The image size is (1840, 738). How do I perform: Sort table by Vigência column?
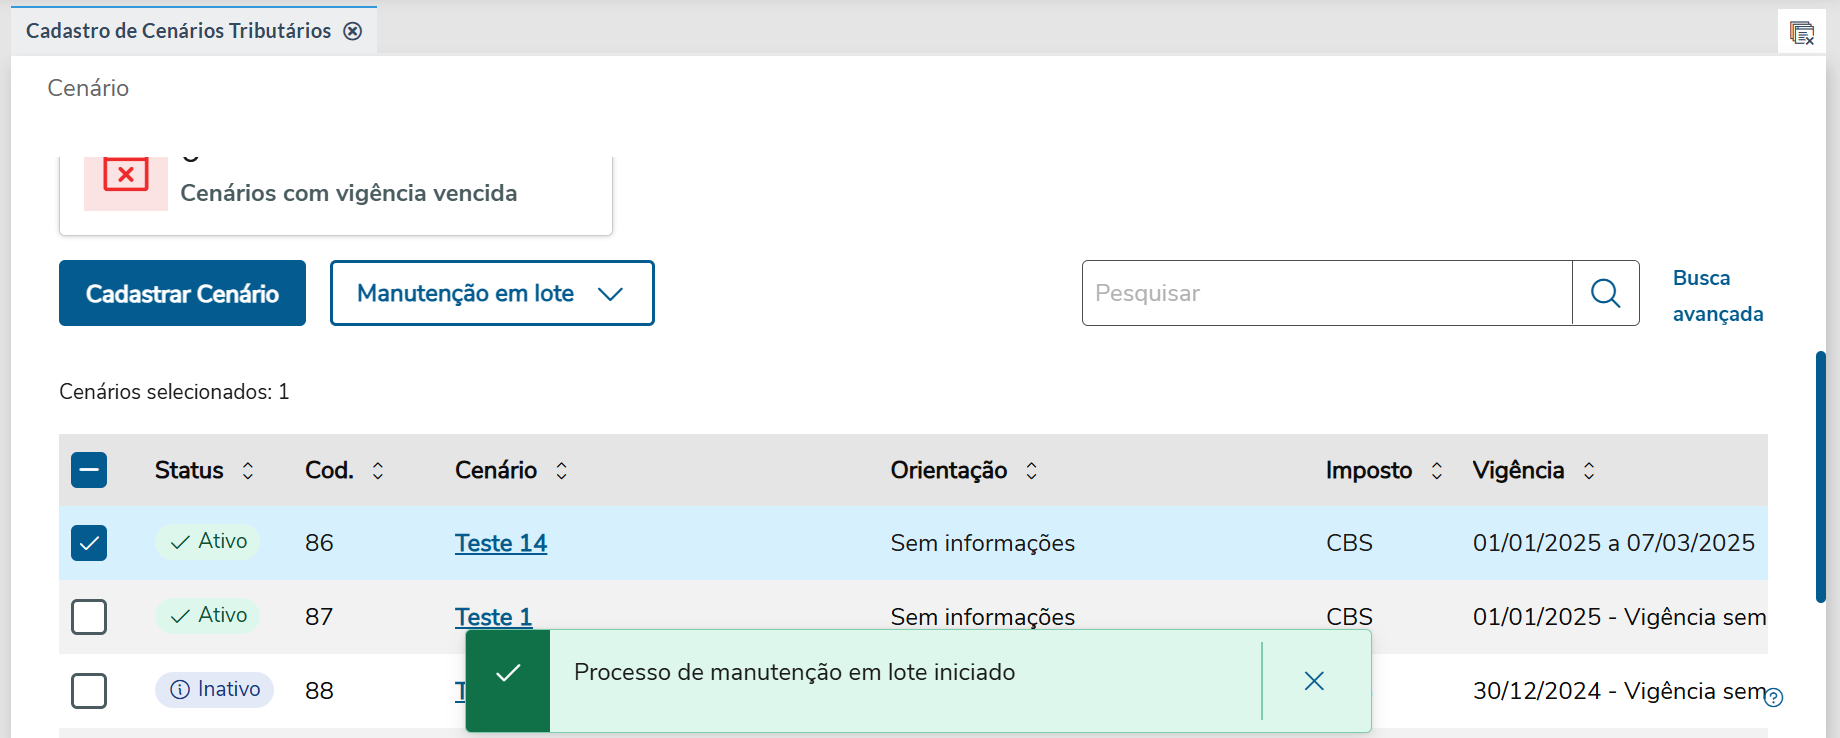tap(1589, 471)
